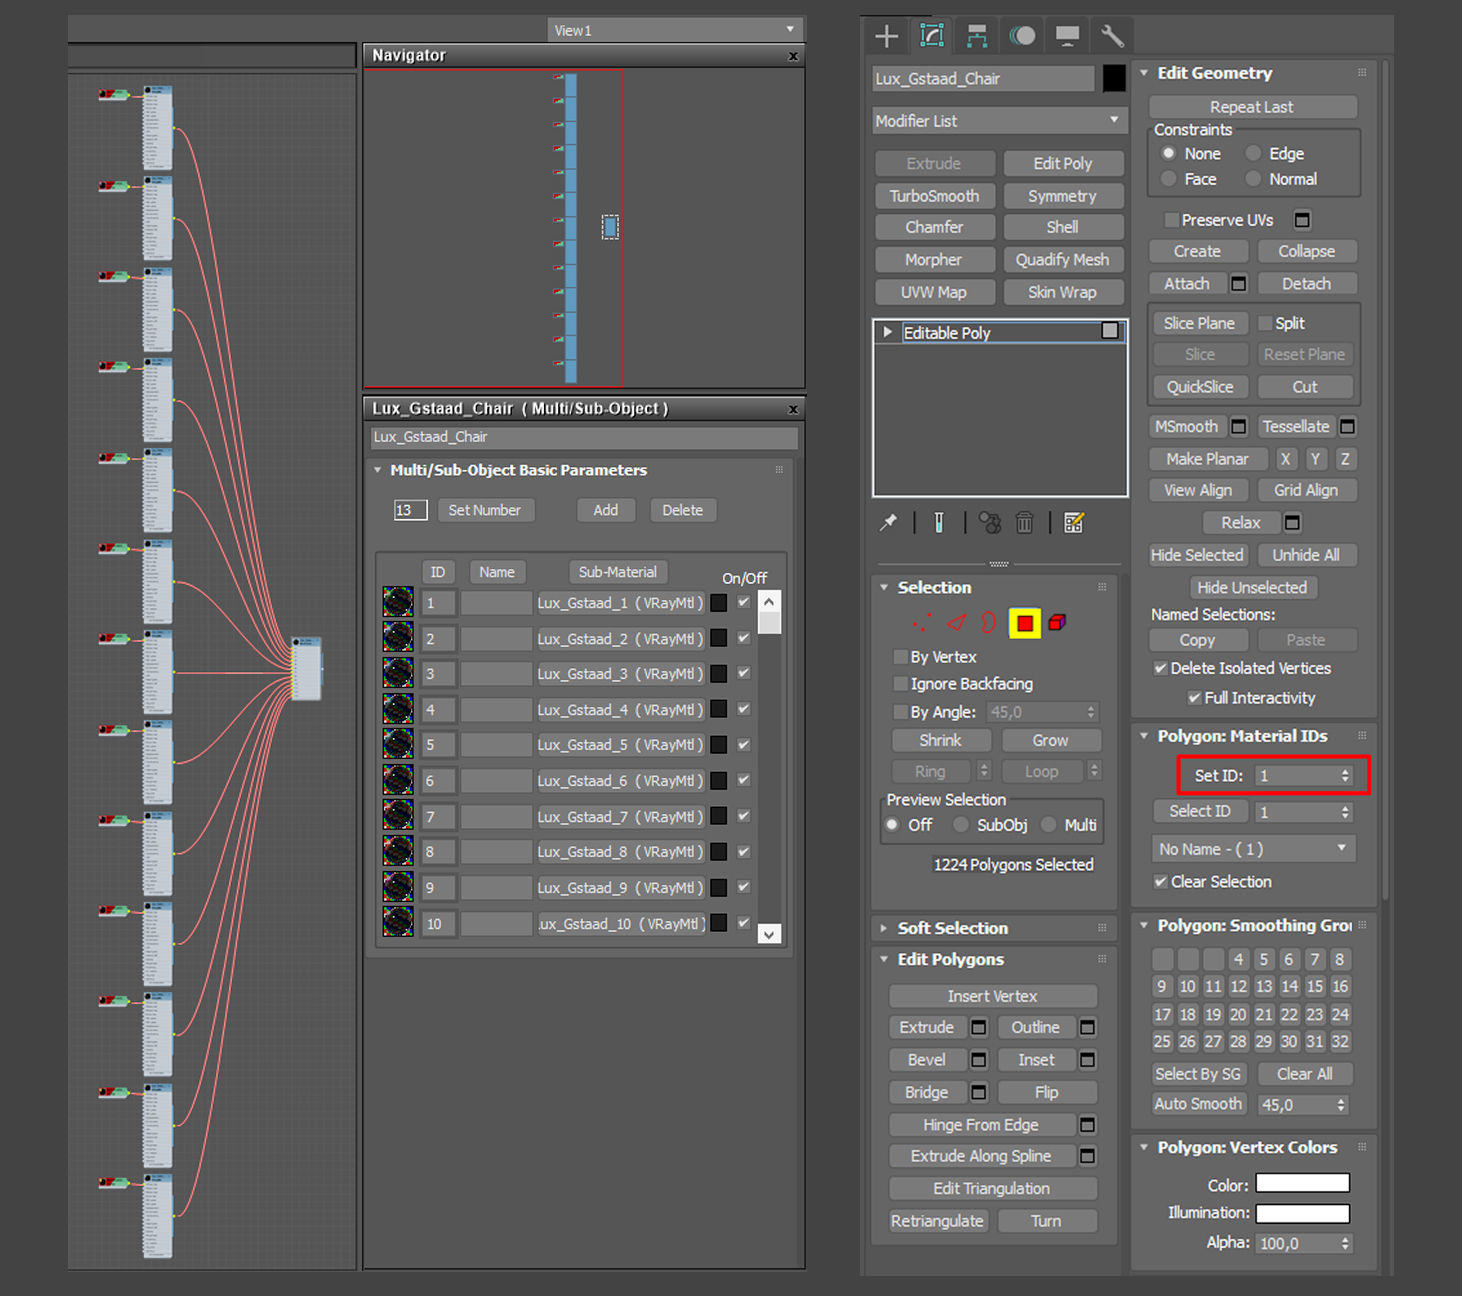The width and height of the screenshot is (1462, 1296).
Task: Click the Set Number button
Action: coord(485,510)
